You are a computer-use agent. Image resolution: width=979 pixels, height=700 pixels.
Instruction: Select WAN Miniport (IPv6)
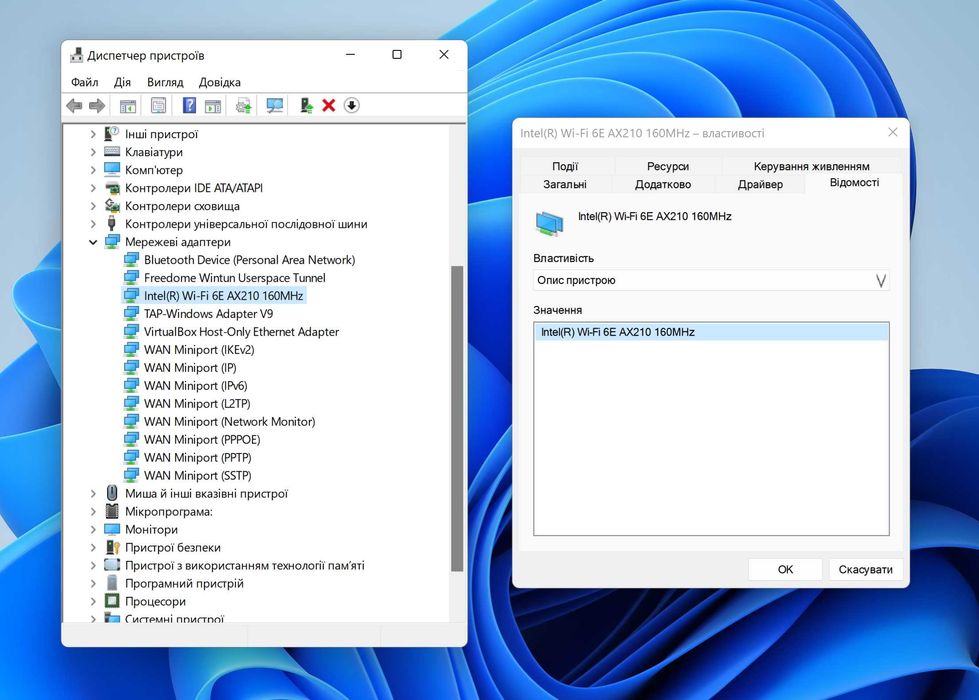tap(195, 386)
